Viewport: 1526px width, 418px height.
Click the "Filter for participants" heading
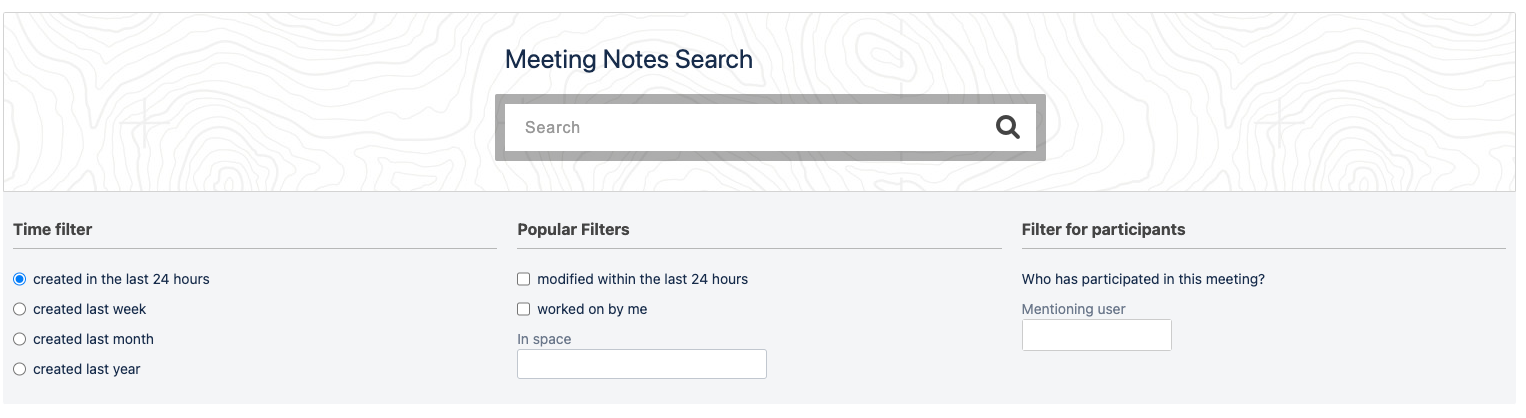tap(1103, 229)
